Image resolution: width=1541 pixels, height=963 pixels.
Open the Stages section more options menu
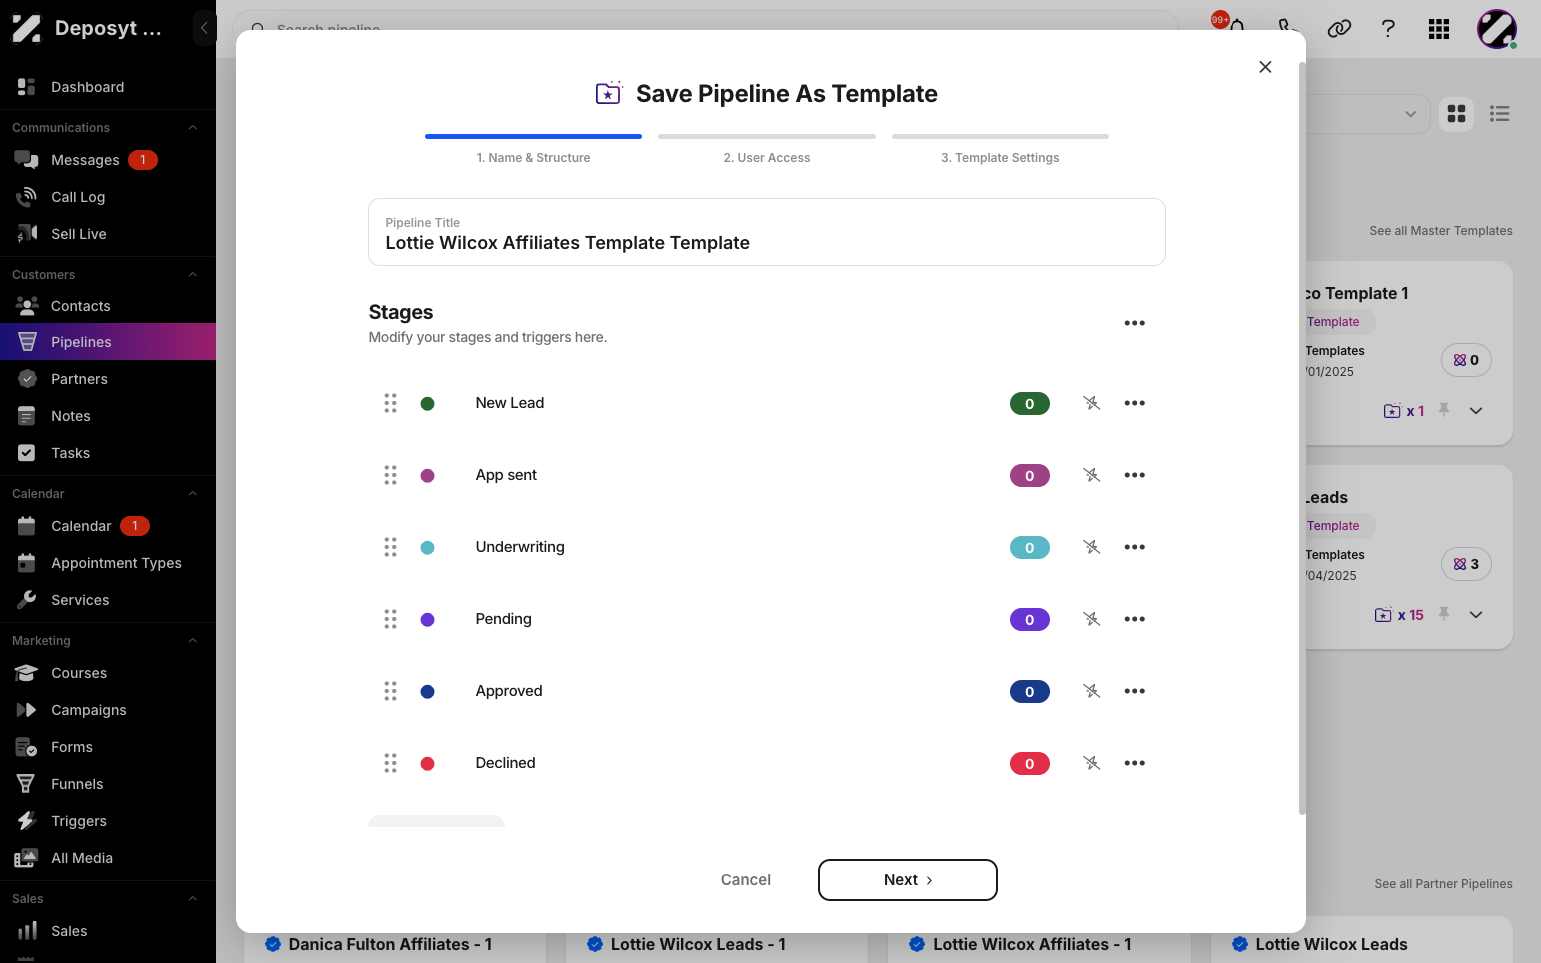coord(1134,323)
